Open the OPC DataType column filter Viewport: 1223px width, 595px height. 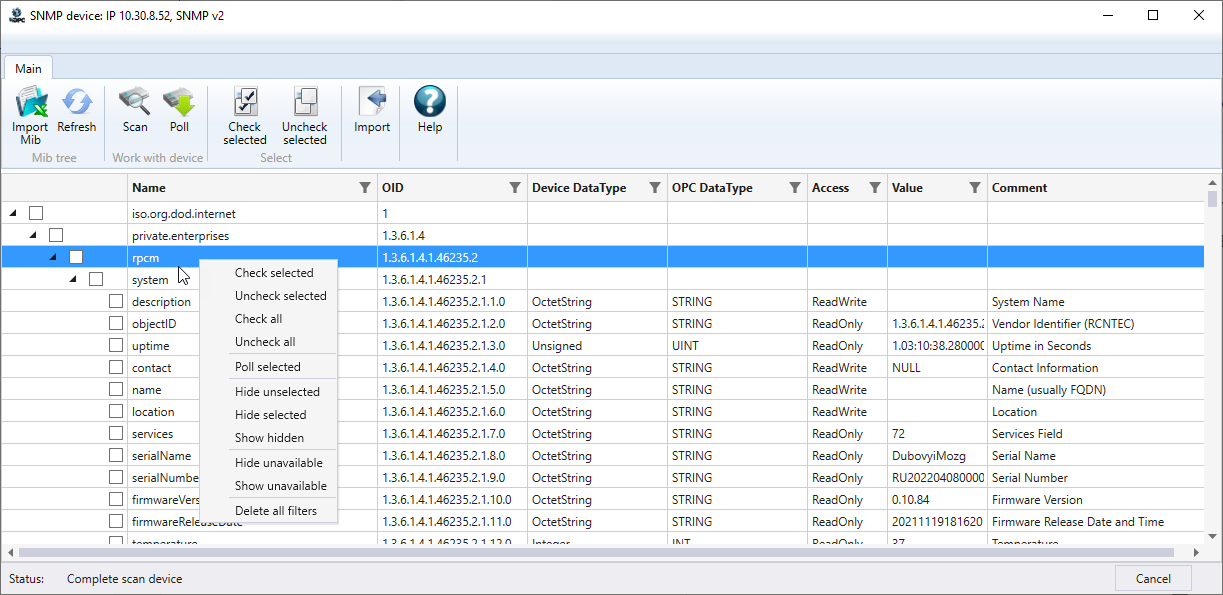(795, 188)
